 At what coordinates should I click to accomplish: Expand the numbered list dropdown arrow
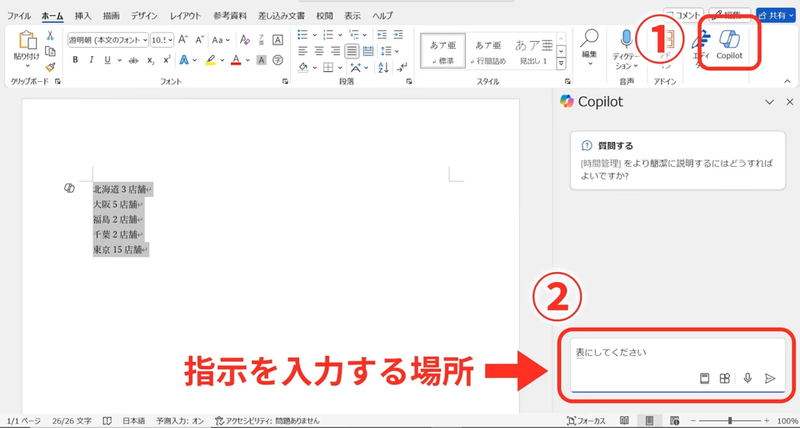(x=340, y=35)
